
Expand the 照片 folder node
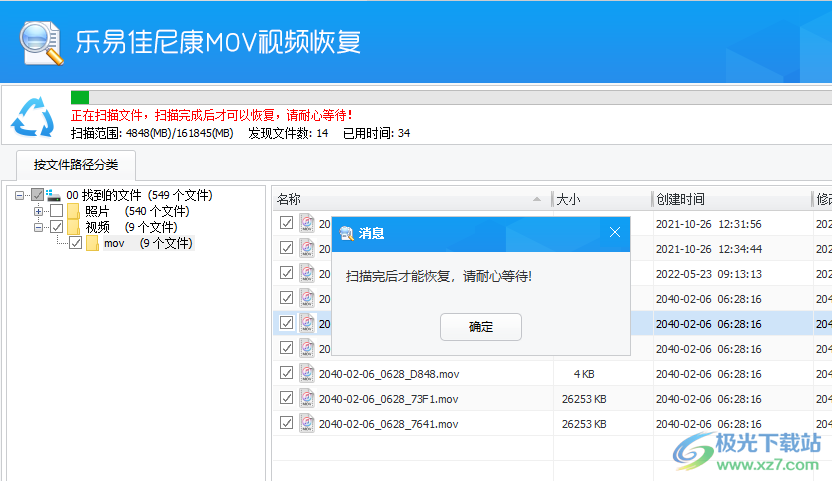(x=38, y=211)
